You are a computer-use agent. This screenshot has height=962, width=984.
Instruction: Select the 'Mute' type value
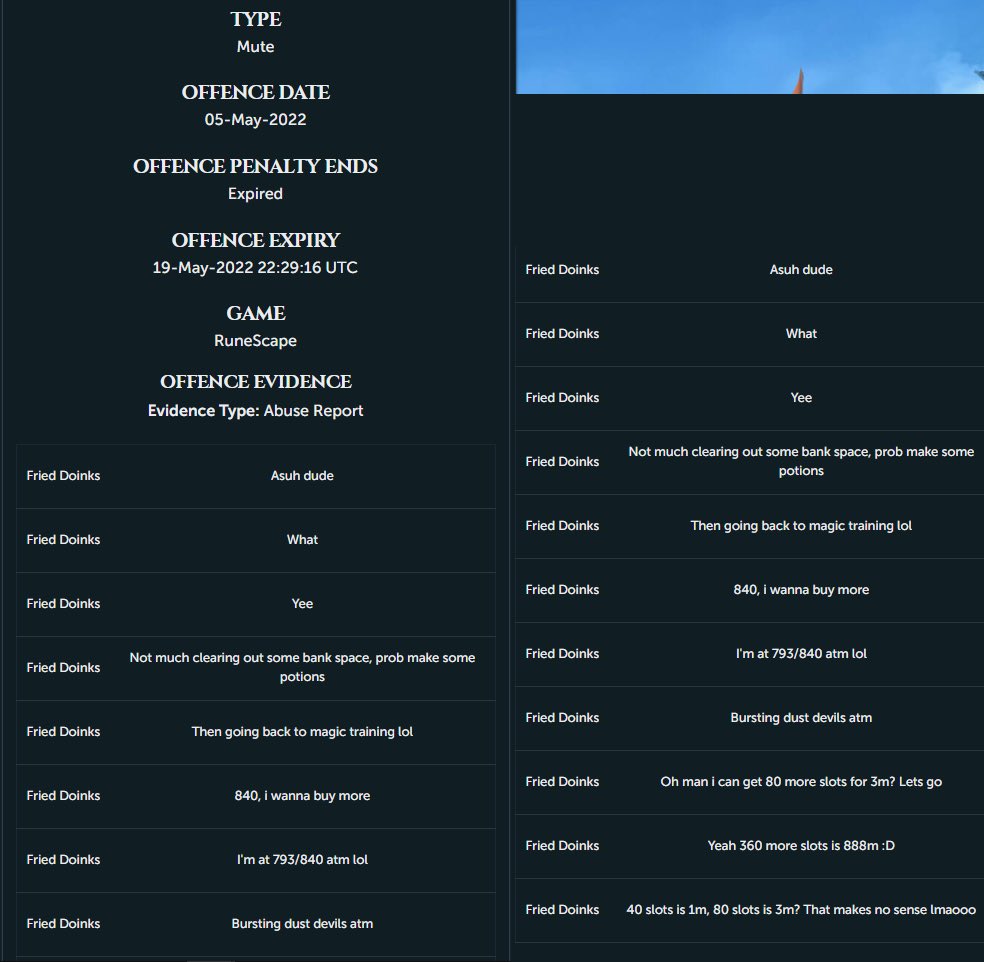[x=255, y=47]
